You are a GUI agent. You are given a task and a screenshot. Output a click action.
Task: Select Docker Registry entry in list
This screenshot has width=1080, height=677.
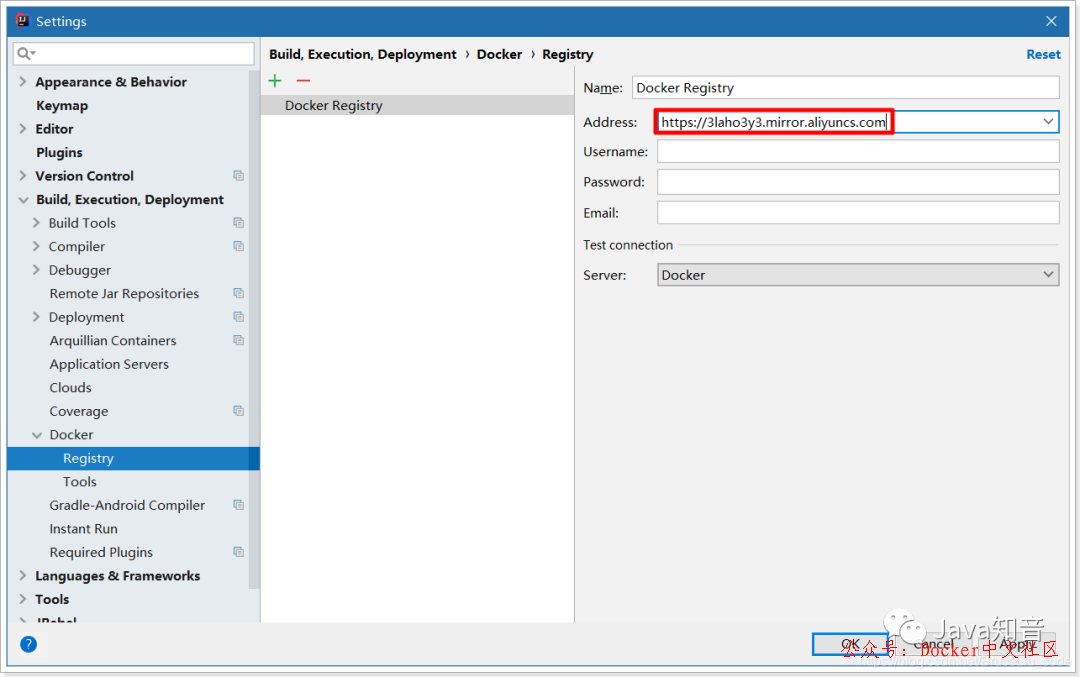[x=334, y=105]
